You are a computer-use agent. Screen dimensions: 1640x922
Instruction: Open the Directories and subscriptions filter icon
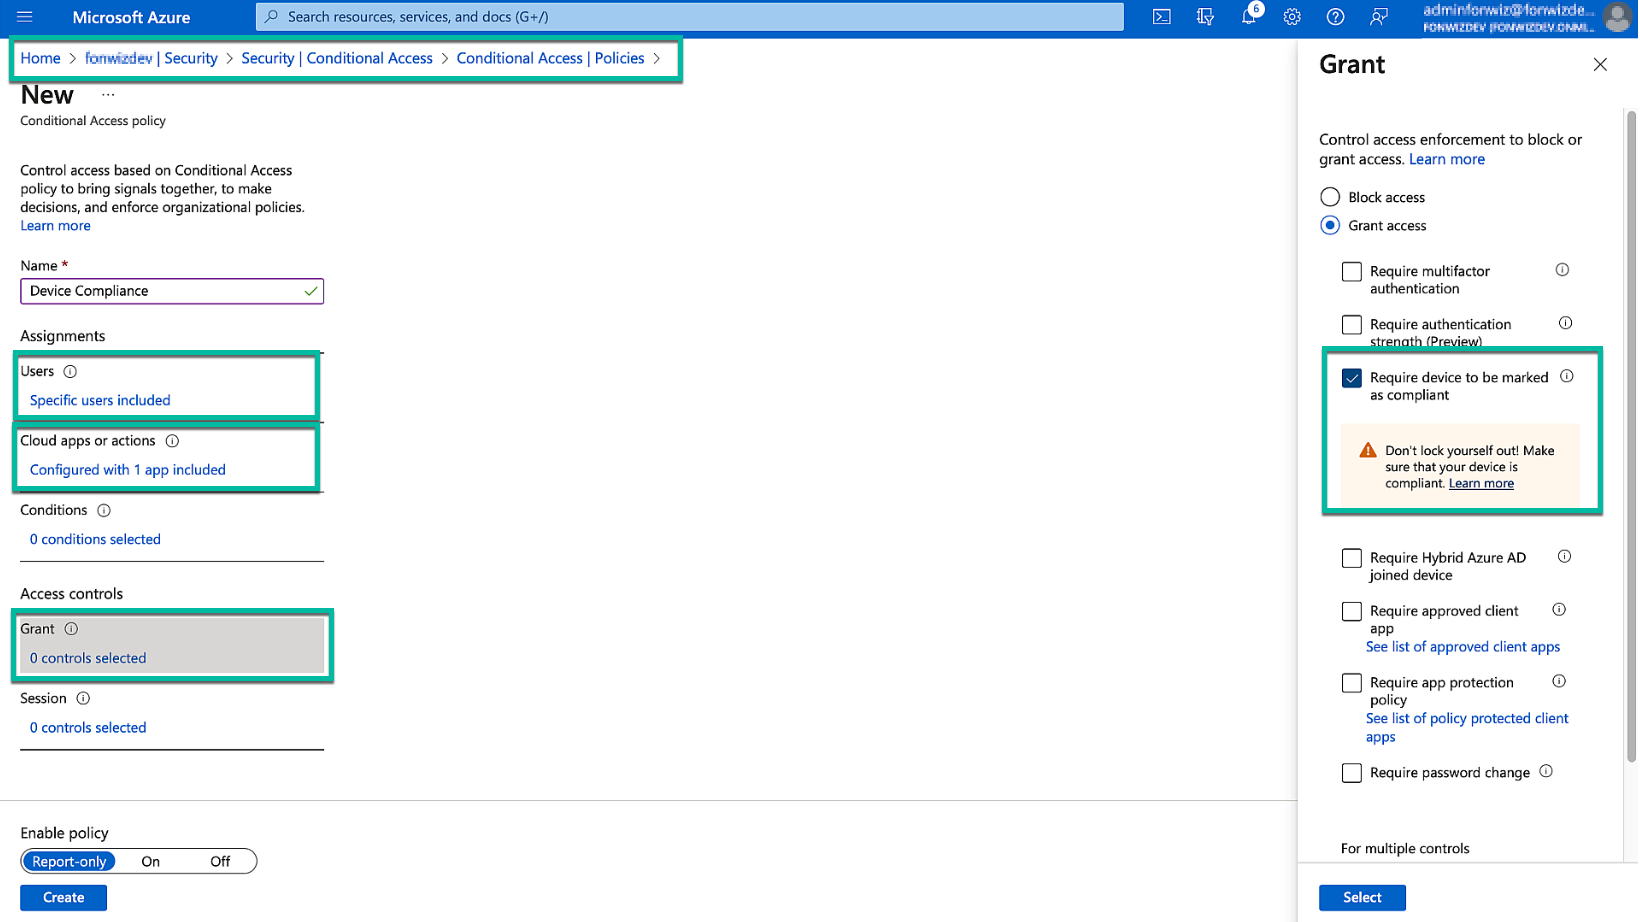pos(1205,17)
